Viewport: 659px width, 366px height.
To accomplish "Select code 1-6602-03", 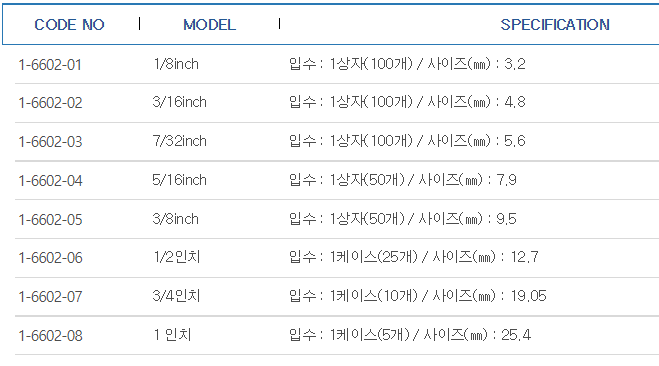I will [50, 142].
